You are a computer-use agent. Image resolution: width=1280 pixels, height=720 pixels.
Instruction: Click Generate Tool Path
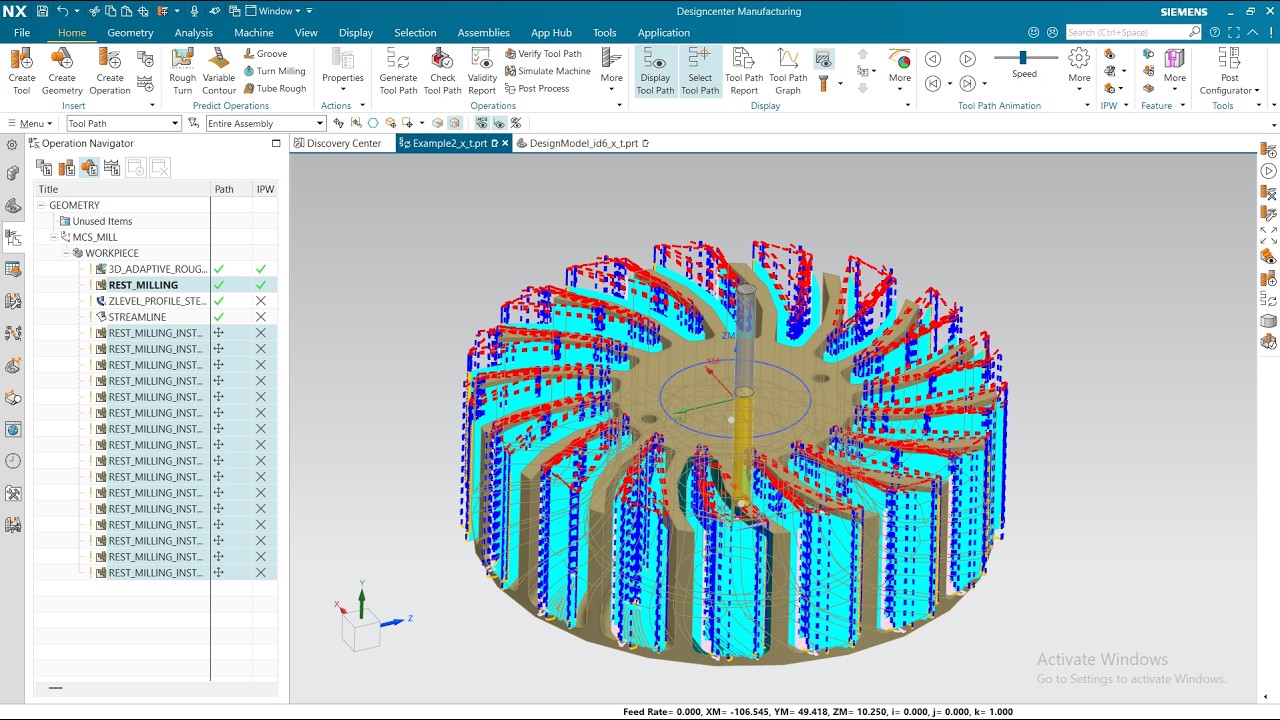(398, 71)
